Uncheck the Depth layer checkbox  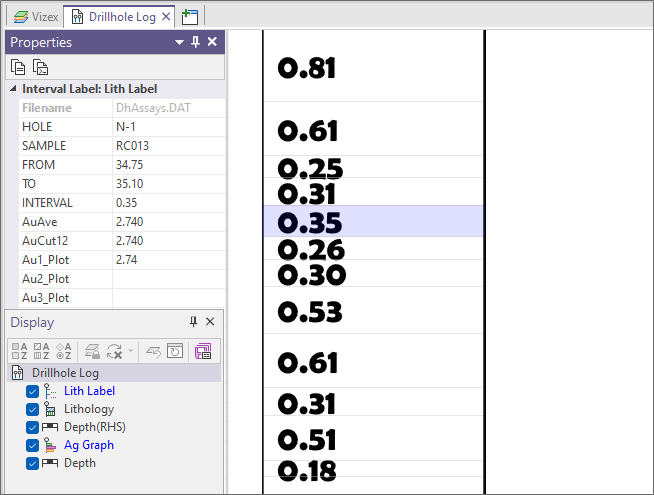pyautogui.click(x=32, y=463)
